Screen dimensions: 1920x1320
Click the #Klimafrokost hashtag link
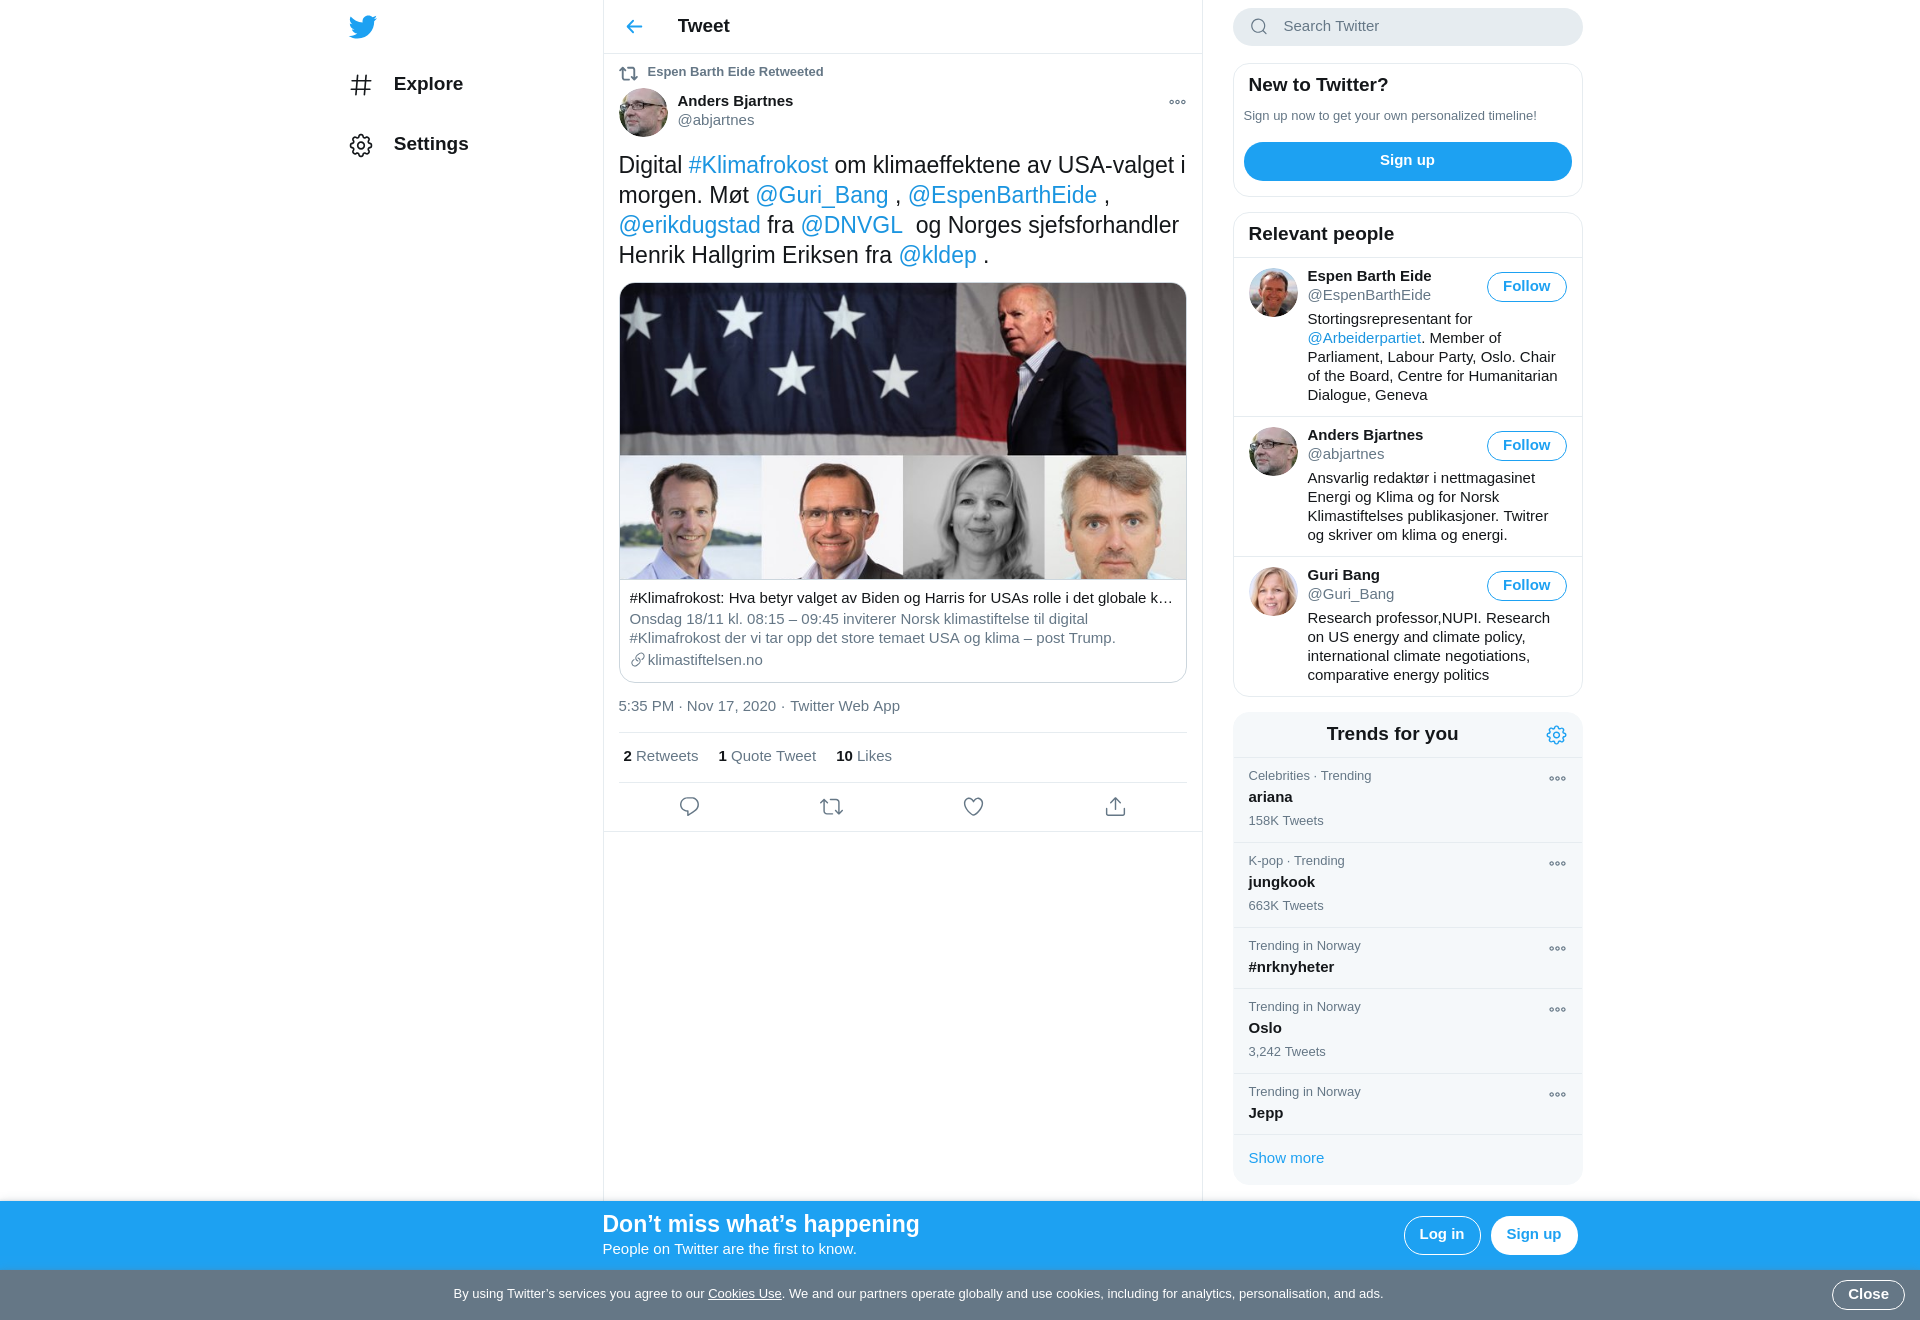758,165
